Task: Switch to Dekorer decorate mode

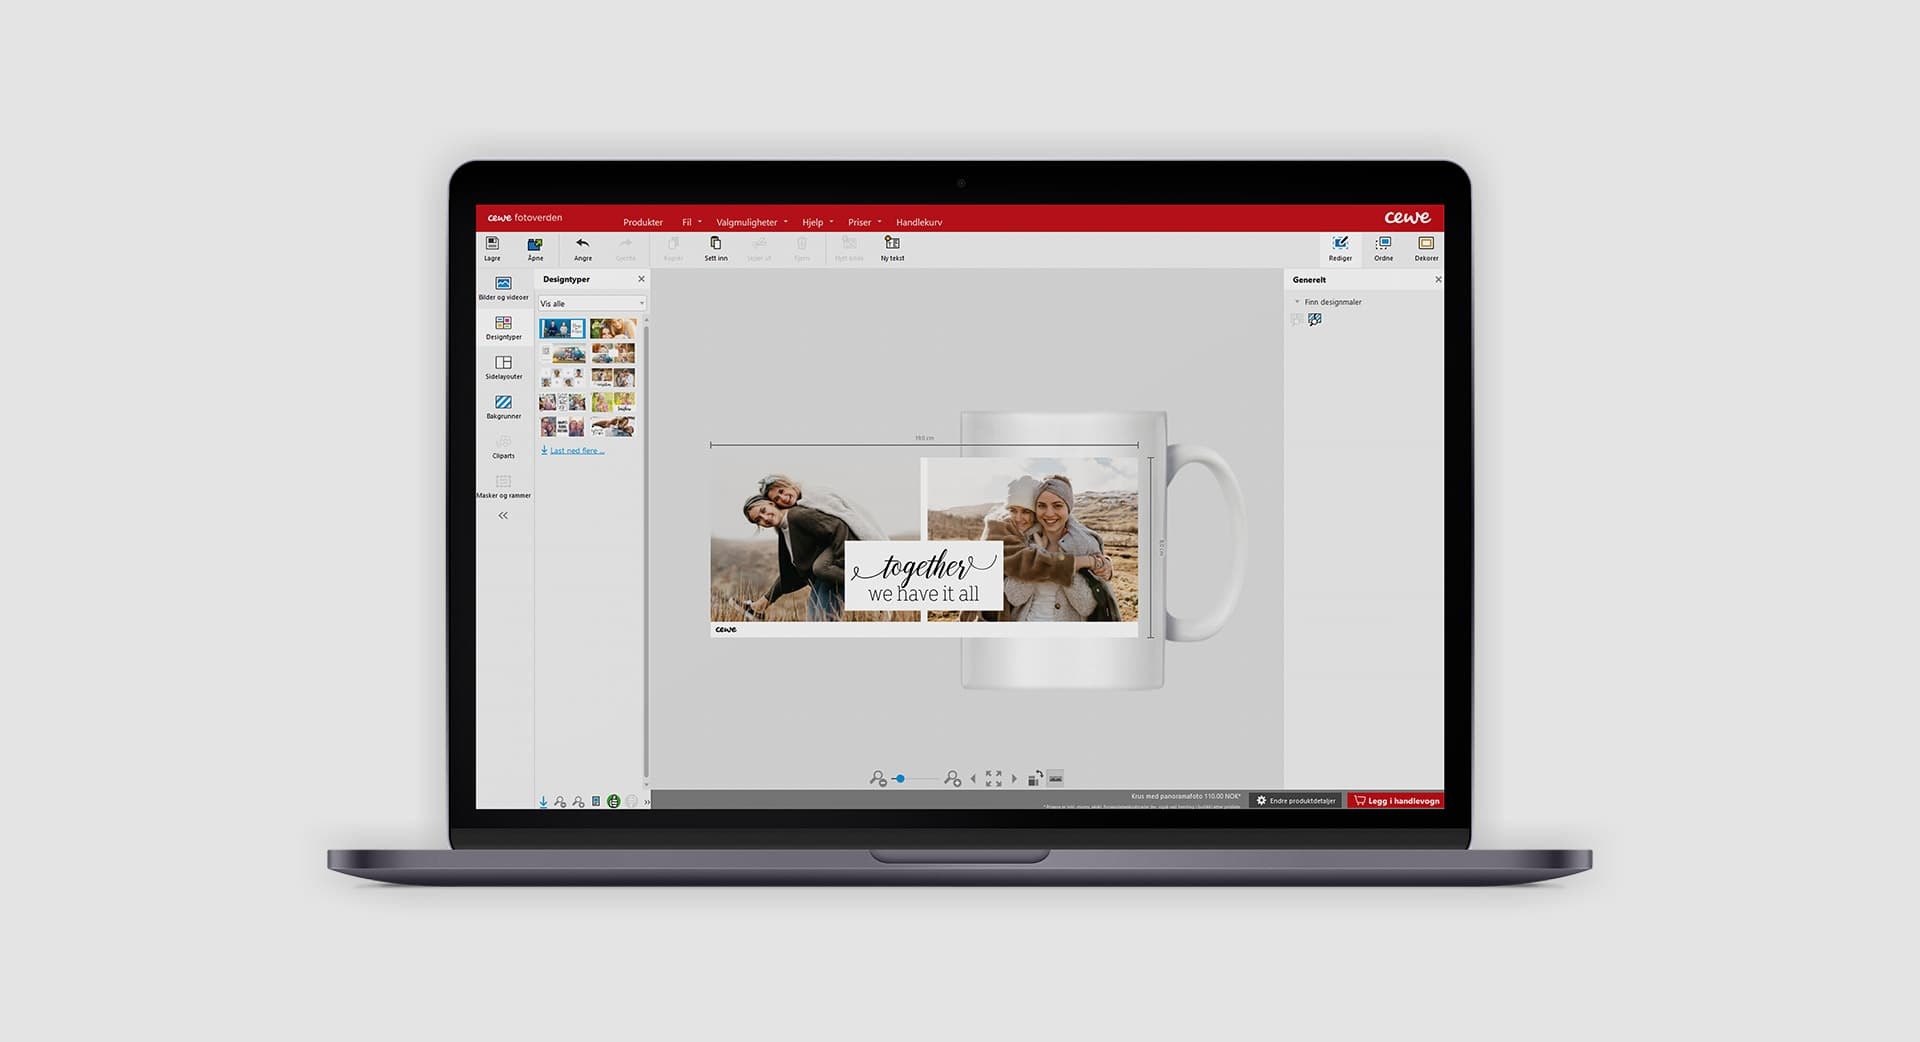Action: (1426, 246)
